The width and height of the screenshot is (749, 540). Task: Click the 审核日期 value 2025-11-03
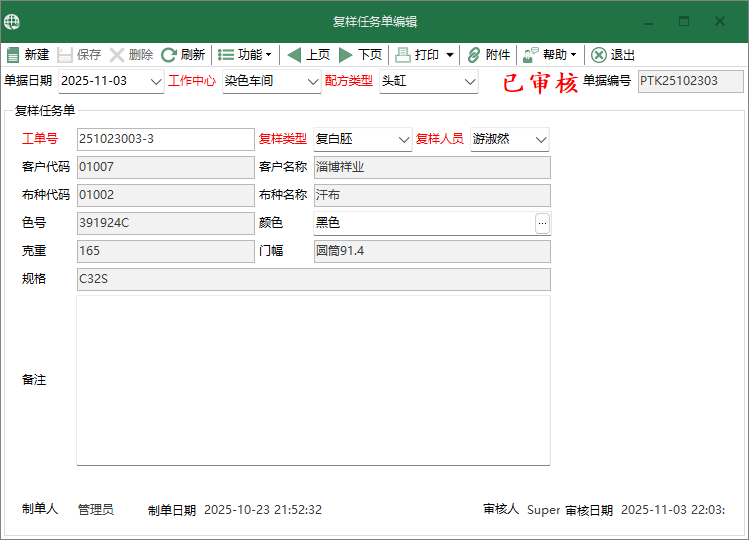673,510
